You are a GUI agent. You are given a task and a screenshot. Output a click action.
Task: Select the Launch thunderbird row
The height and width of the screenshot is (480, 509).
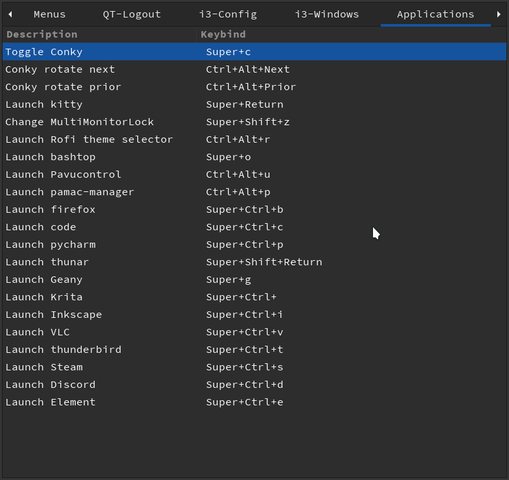[x=254, y=349]
